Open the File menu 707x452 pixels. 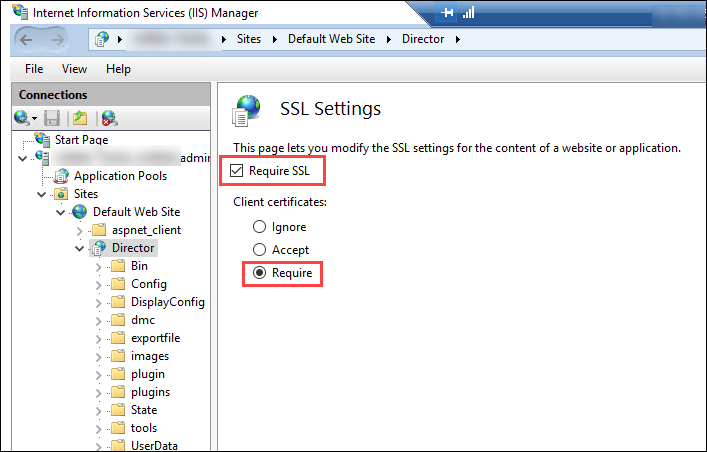[34, 69]
